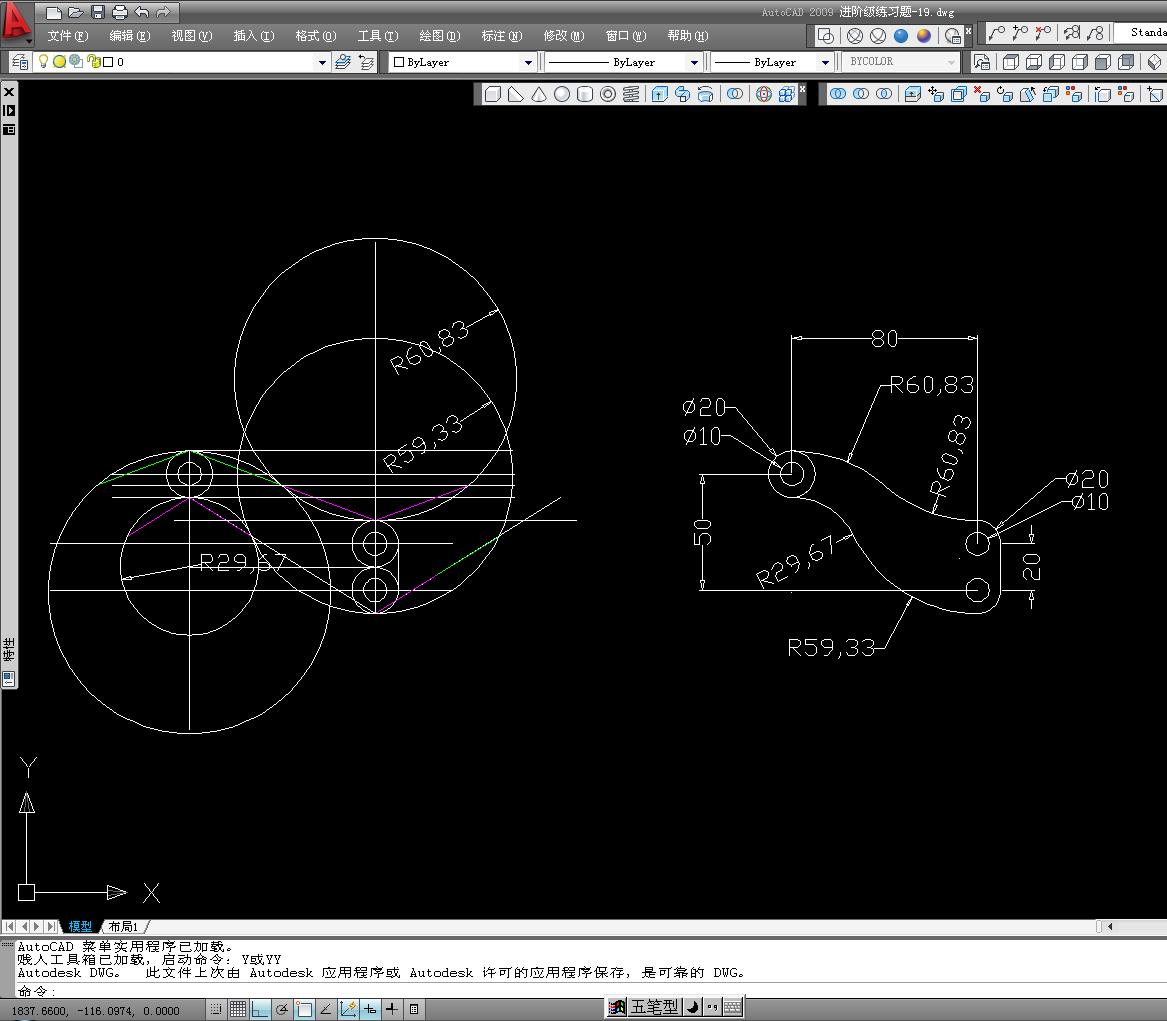Select the Cone solid tool
1167x1021 pixels.
click(x=539, y=94)
